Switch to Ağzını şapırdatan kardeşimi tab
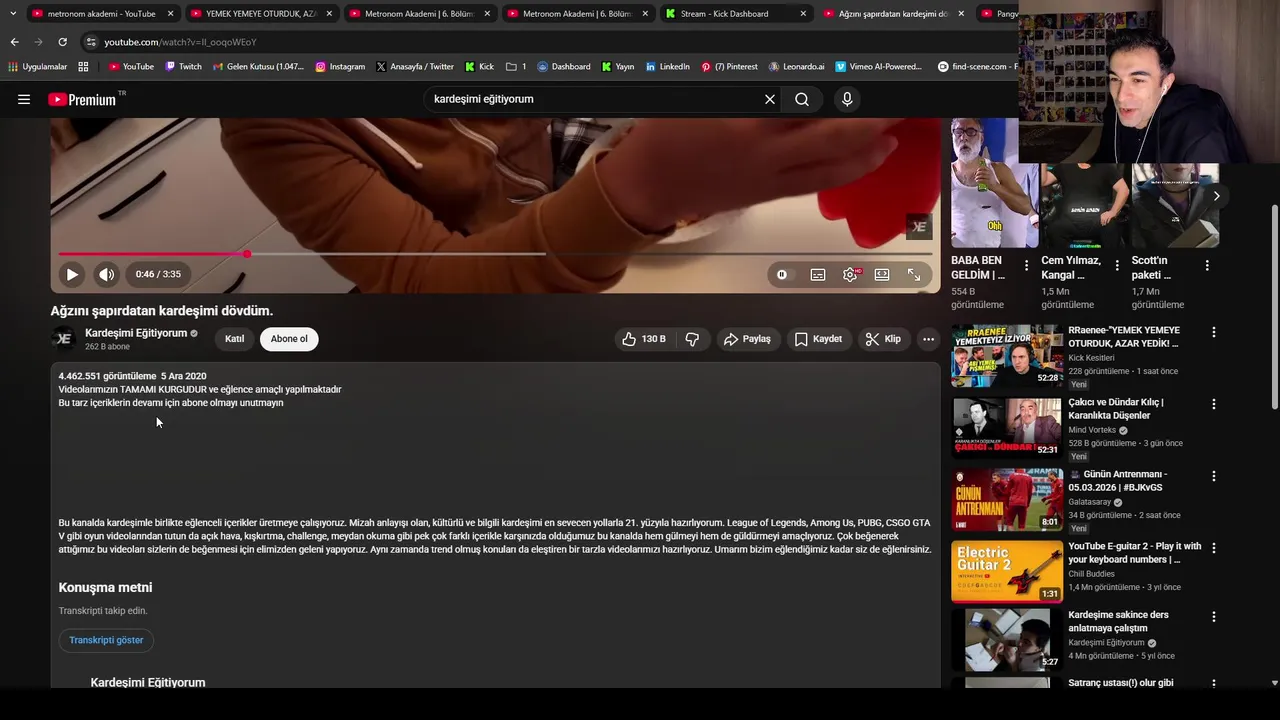Viewport: 1280px width, 720px height. (x=893, y=14)
